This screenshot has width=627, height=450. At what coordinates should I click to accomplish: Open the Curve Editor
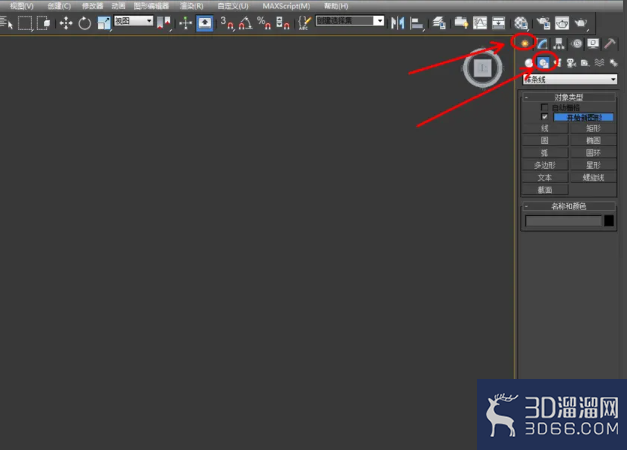(x=480, y=23)
